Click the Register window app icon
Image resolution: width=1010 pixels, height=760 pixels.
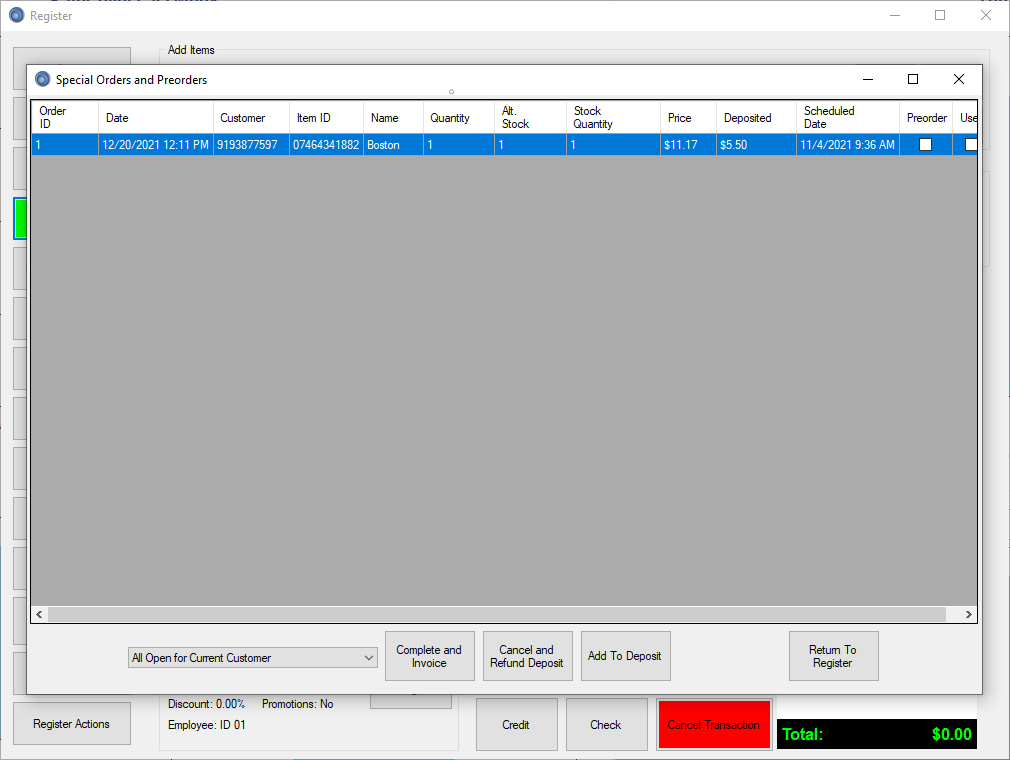pos(16,15)
